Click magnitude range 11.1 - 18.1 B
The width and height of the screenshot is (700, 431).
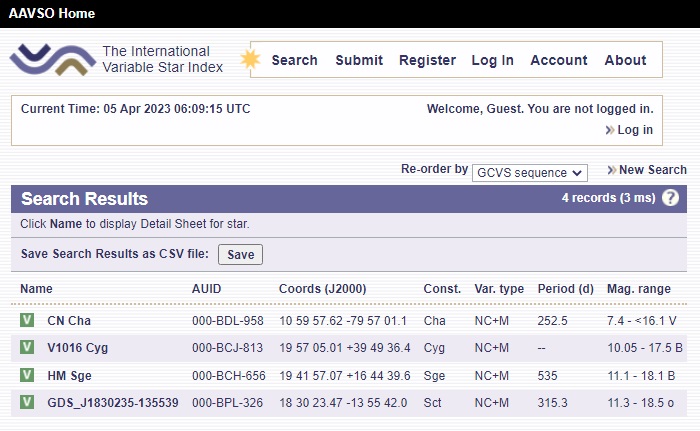point(641,376)
